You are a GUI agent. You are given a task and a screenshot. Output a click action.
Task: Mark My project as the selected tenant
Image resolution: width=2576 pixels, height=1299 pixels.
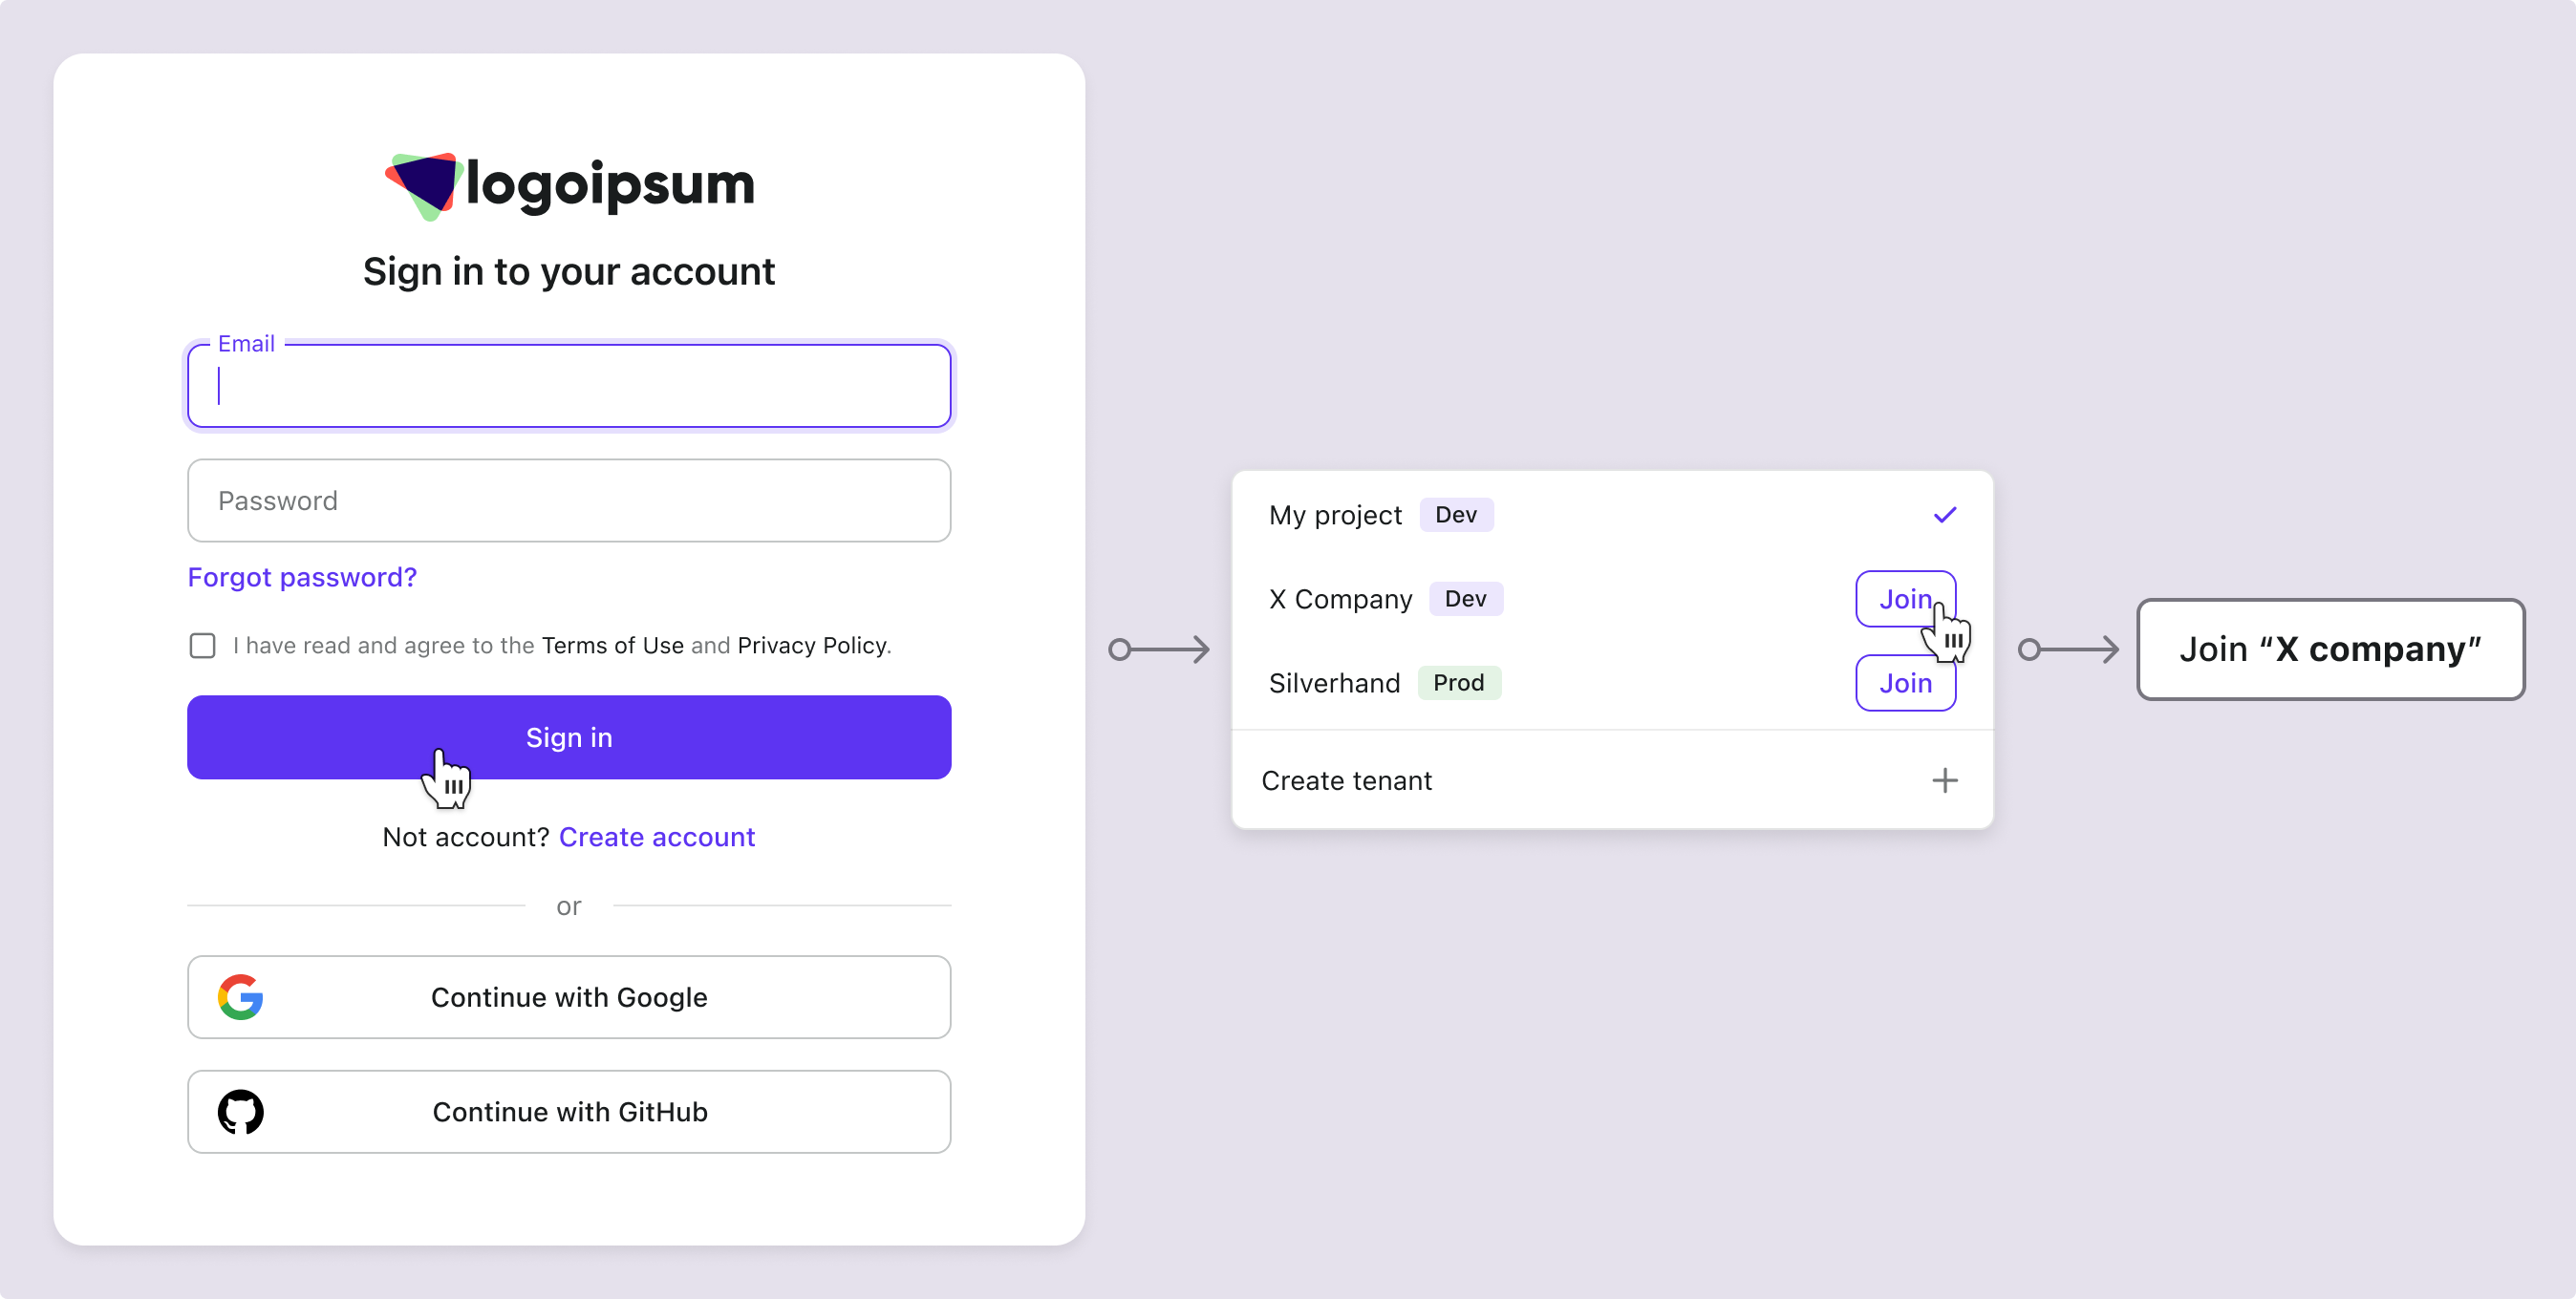point(1336,514)
